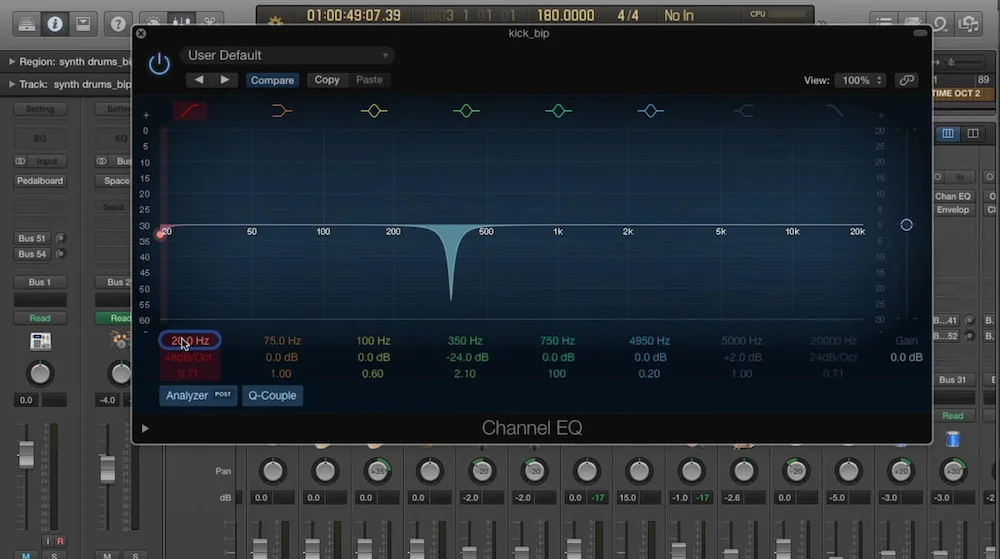1000x559 pixels.
Task: Click the 350 Hz frequency value
Action: point(465,341)
